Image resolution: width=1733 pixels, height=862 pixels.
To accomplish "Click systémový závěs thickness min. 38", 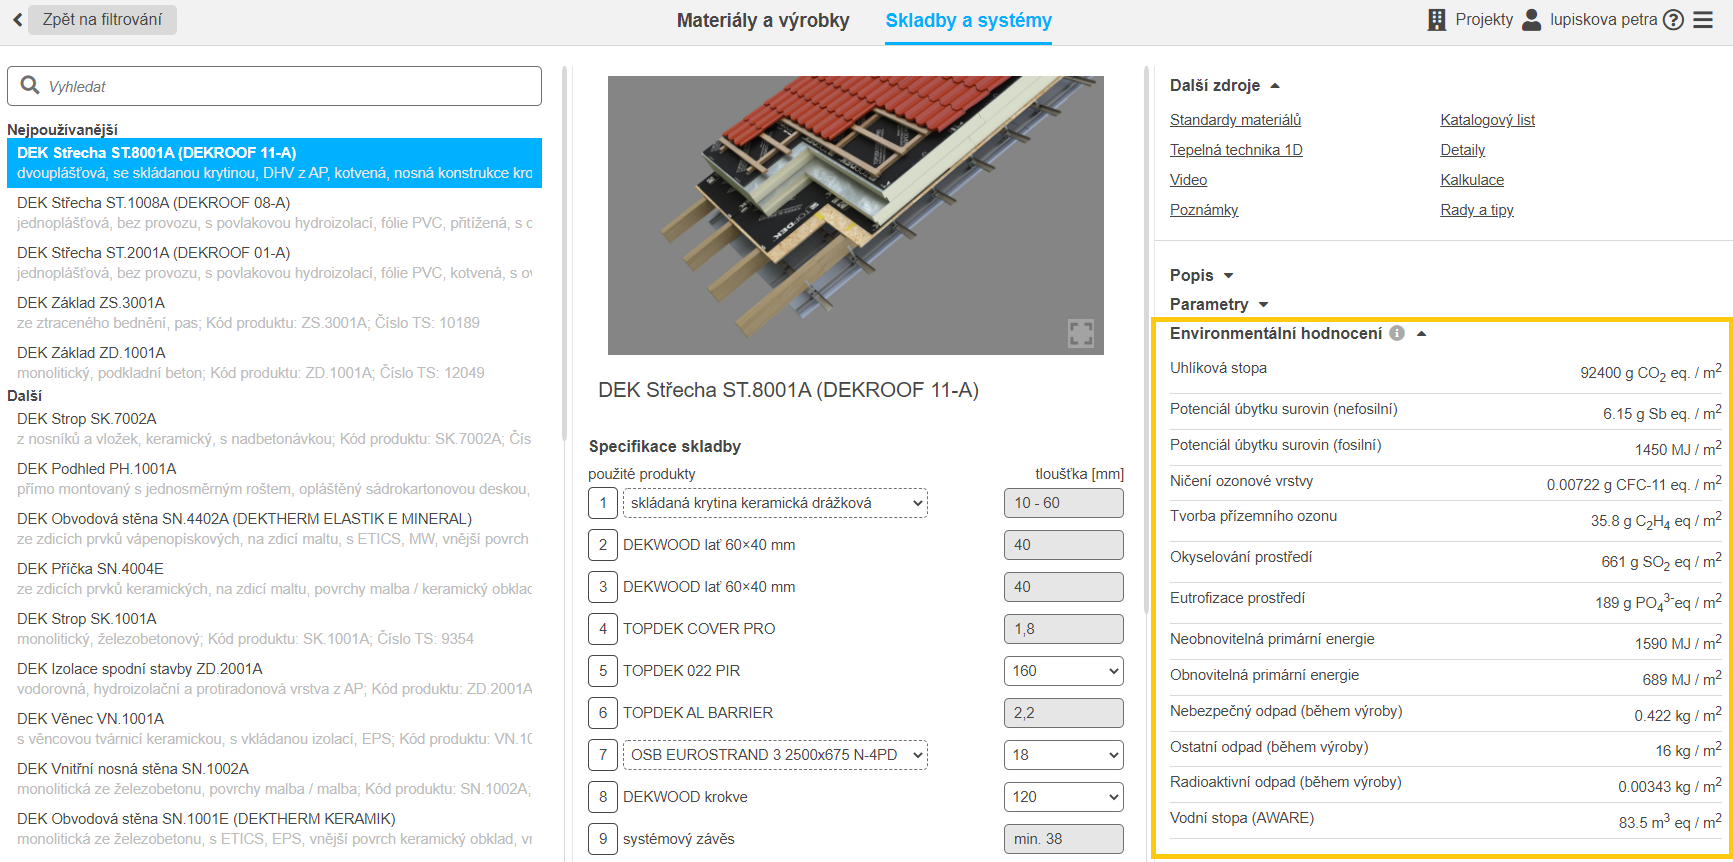I will pyautogui.click(x=1063, y=839).
